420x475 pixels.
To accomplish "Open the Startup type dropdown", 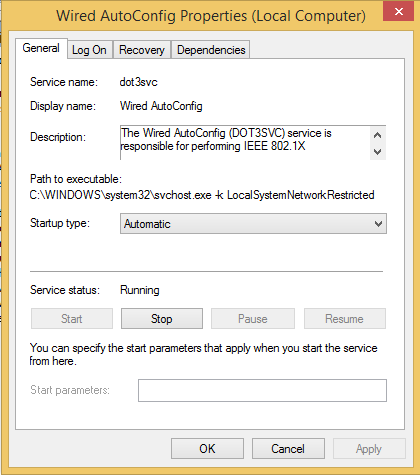I will (253, 224).
